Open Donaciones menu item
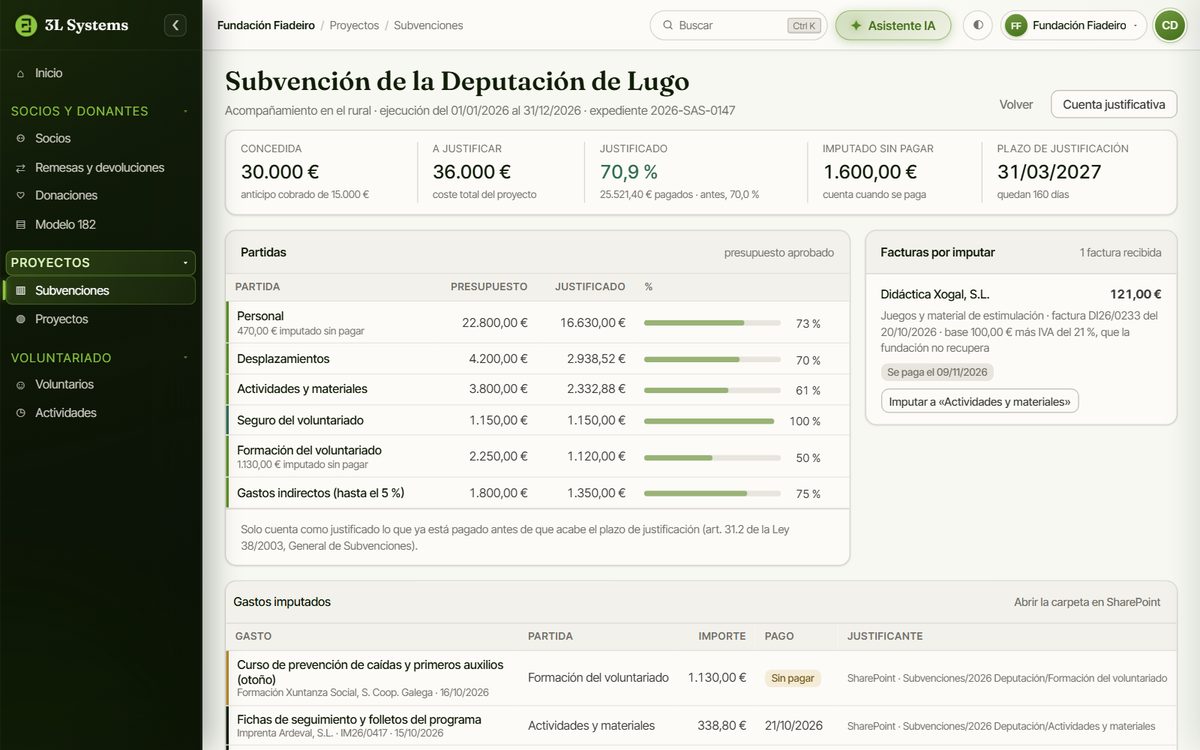The width and height of the screenshot is (1200, 750). [x=101, y=196]
